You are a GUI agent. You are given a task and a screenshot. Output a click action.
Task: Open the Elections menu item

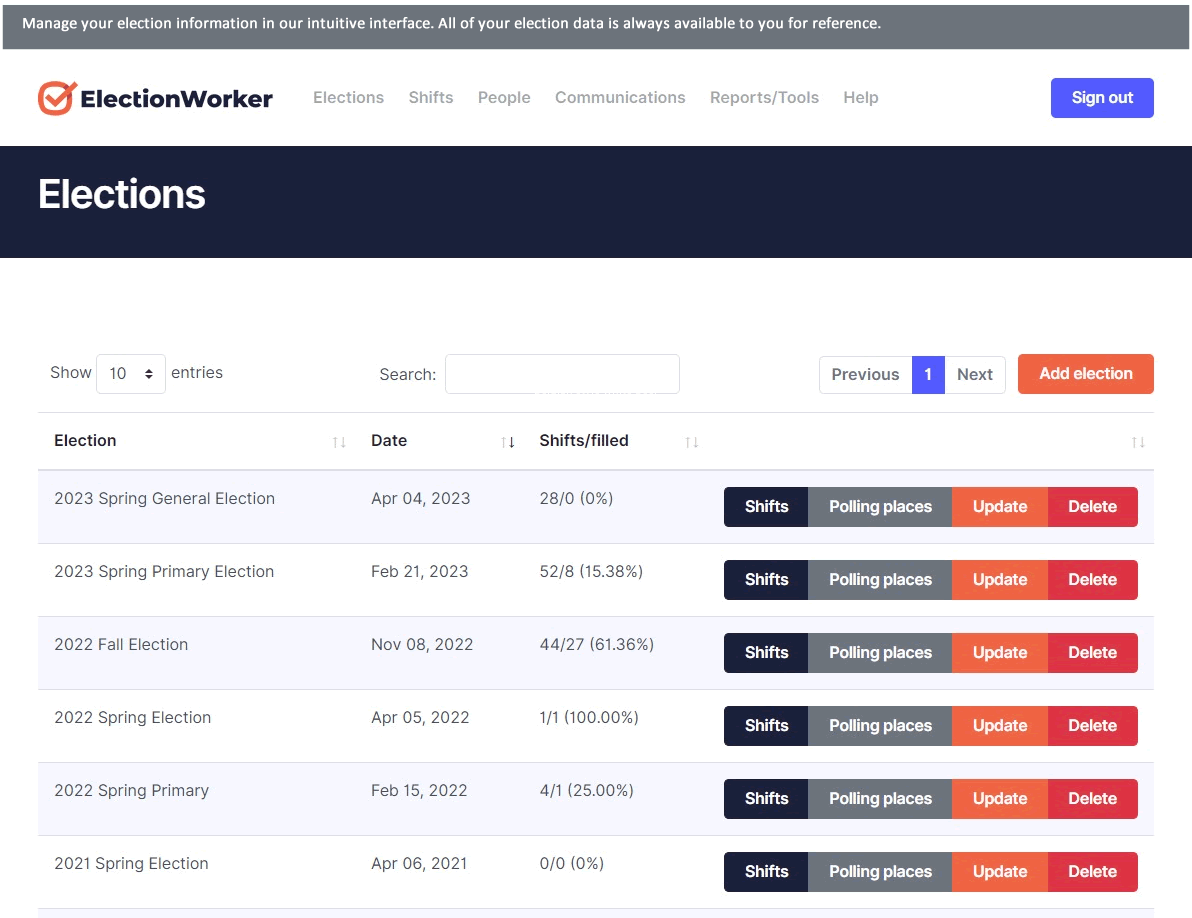pyautogui.click(x=348, y=98)
